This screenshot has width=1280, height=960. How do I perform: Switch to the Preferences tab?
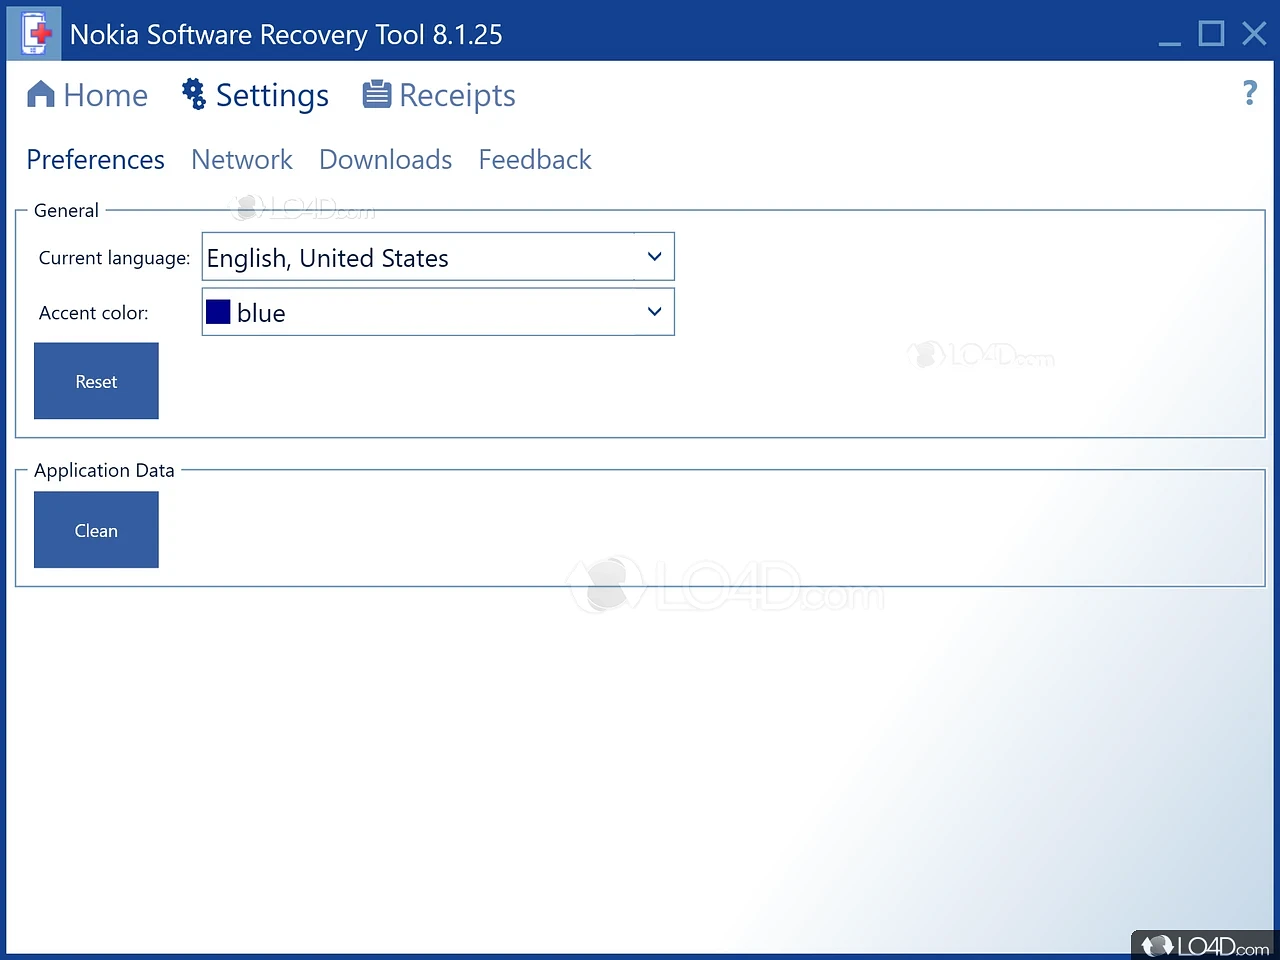[x=95, y=160]
